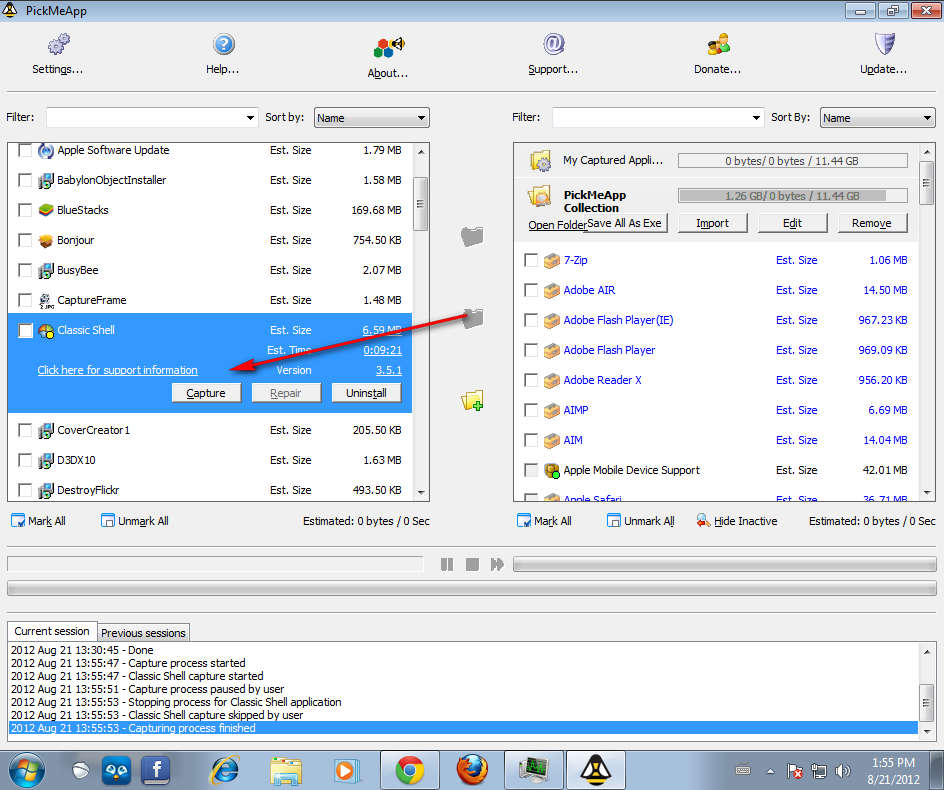This screenshot has height=790, width=944.
Task: Click the Update shield icon
Action: tap(883, 45)
